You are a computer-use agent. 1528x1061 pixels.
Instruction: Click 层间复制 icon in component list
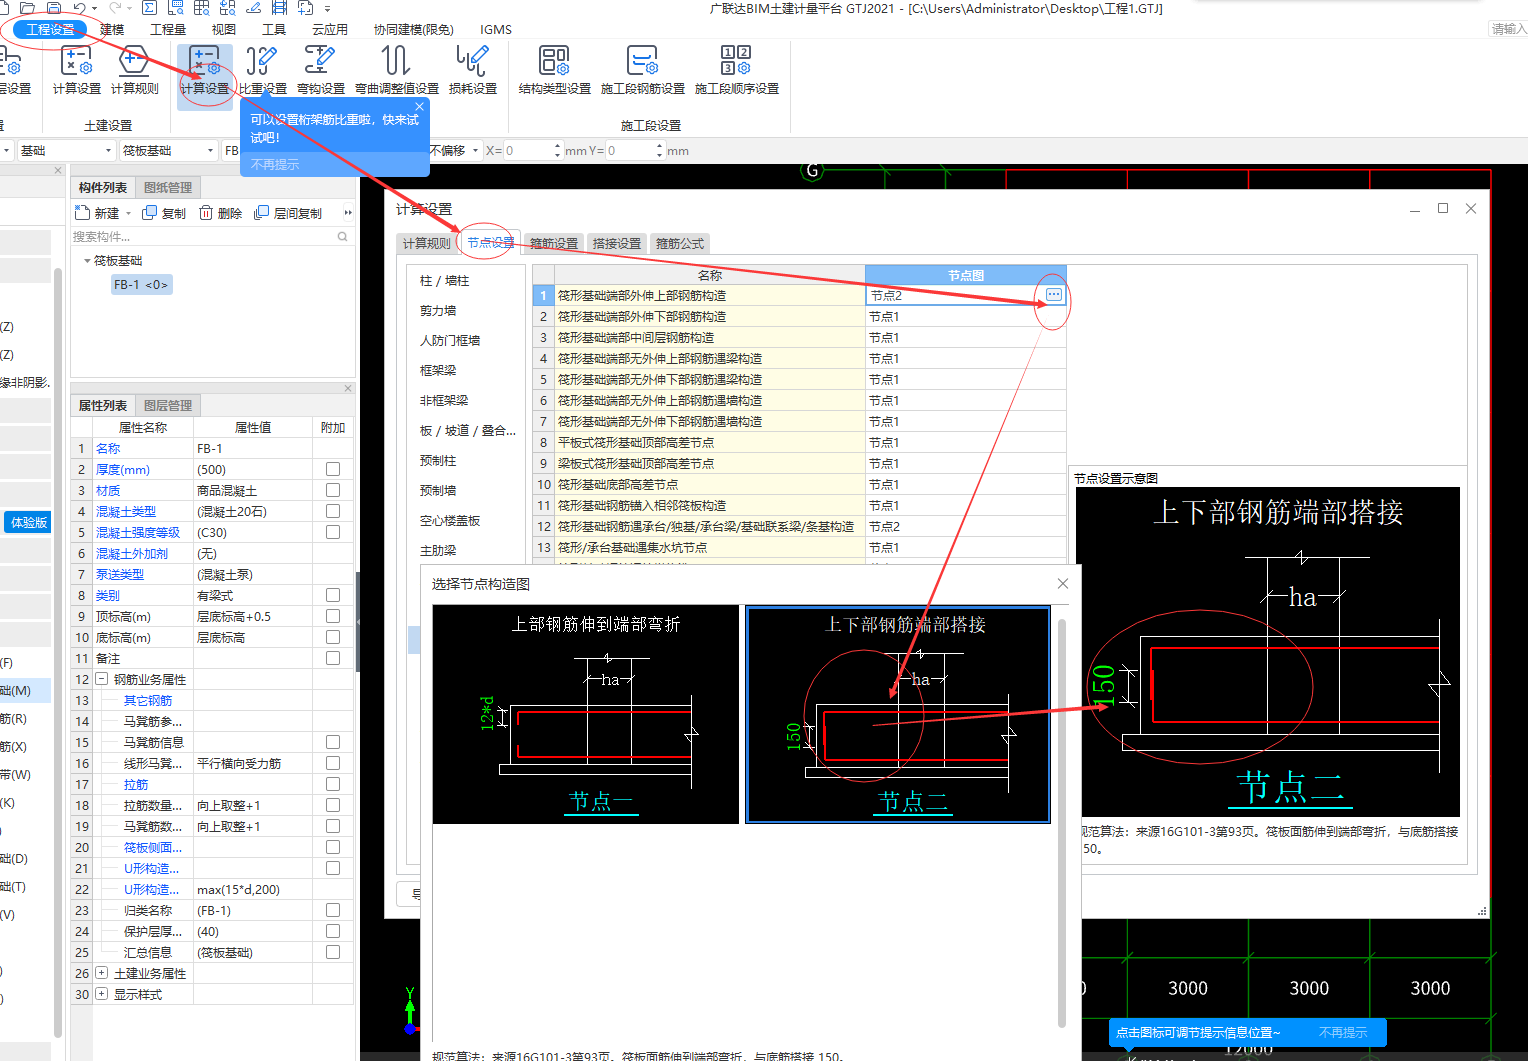262,213
